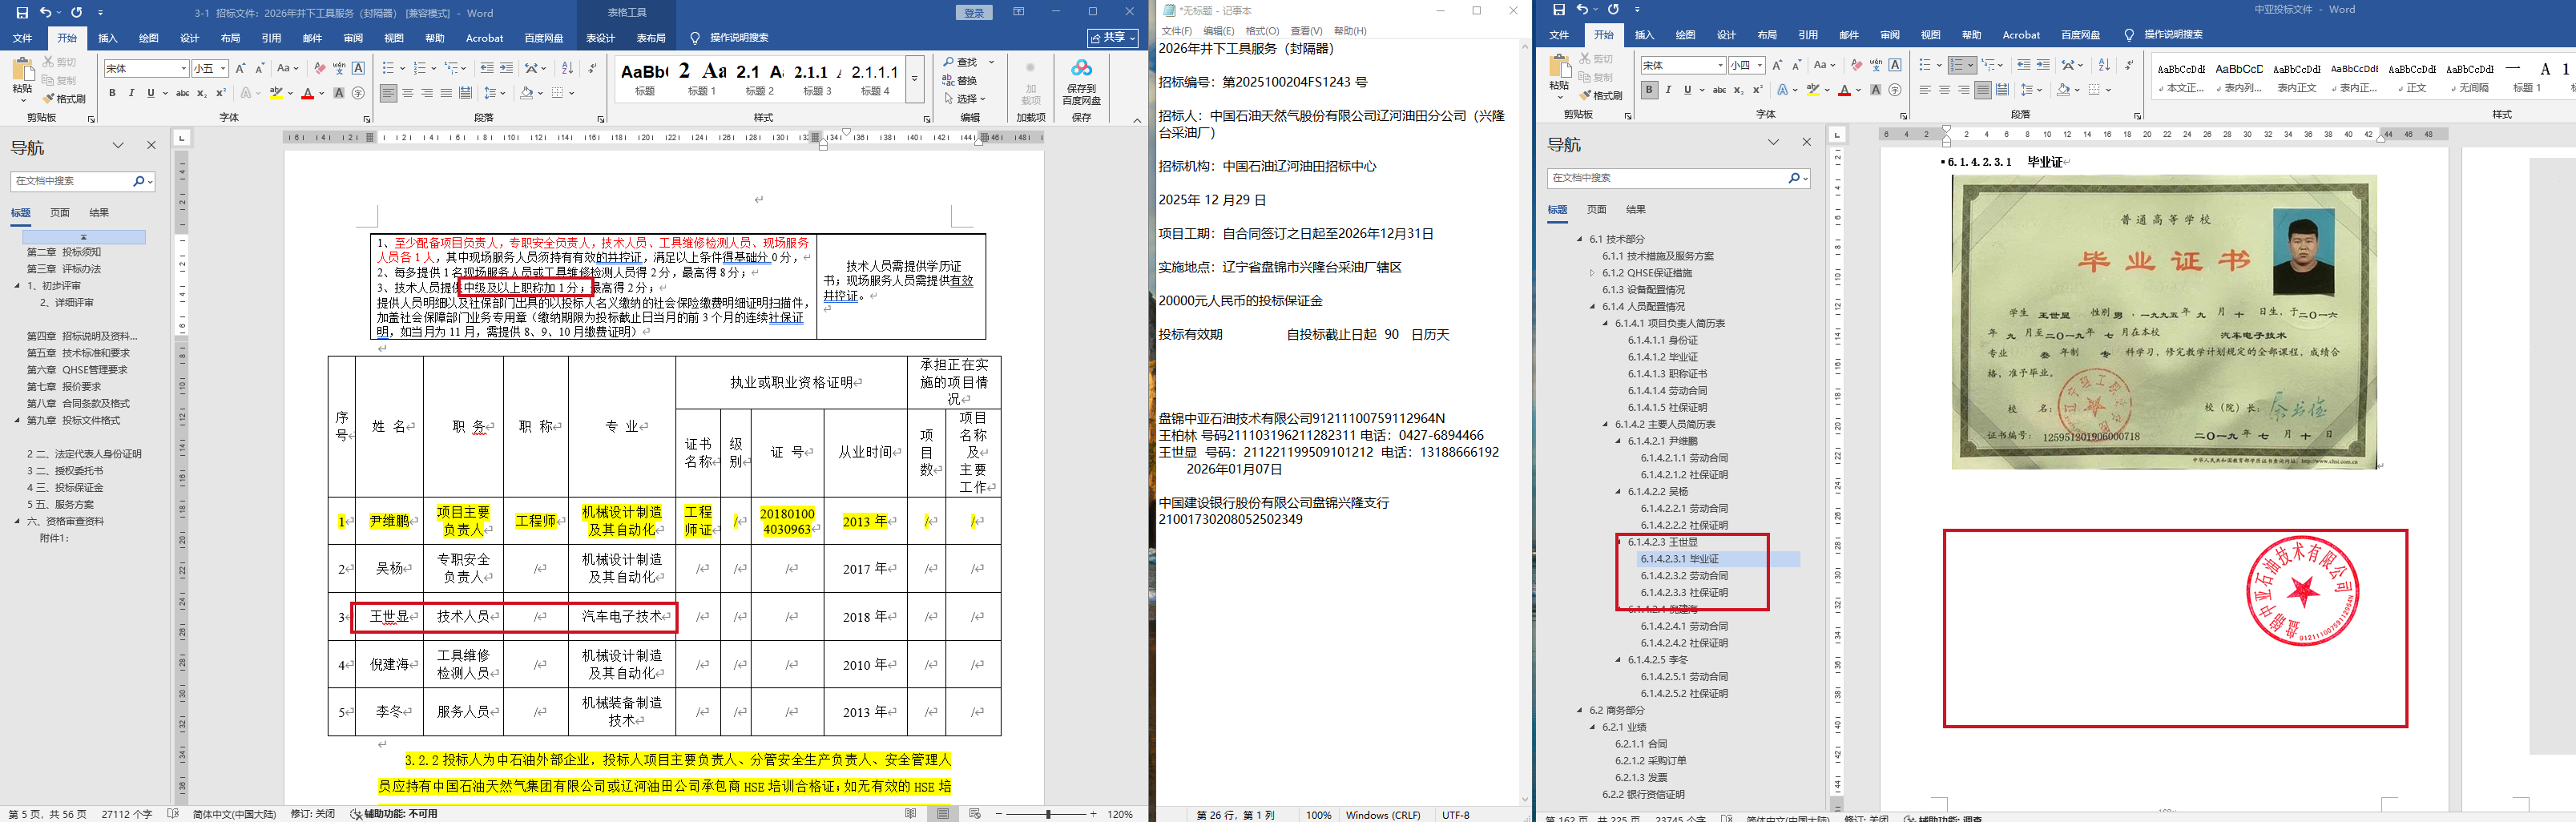Open the 宋体 font name dropdown in 招标文件 Word
This screenshot has height=822, width=2576.
pyautogui.click(x=184, y=68)
